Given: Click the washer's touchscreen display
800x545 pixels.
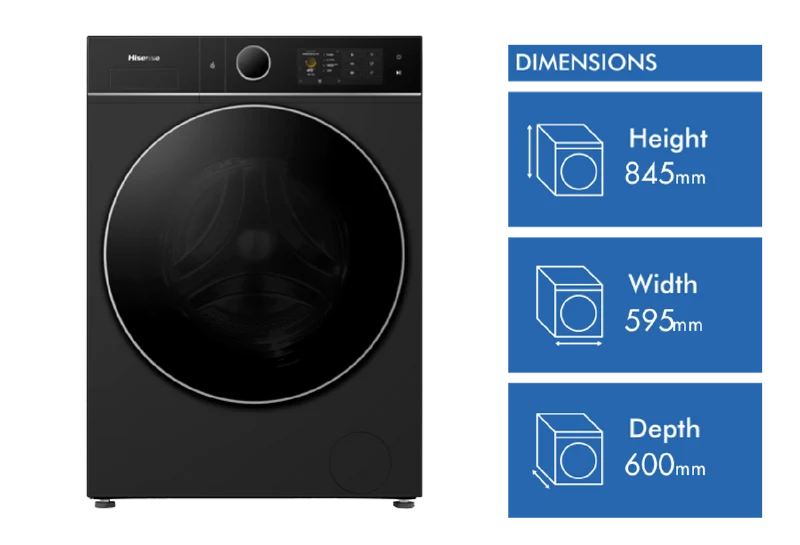Looking at the screenshot, I should (340, 66).
